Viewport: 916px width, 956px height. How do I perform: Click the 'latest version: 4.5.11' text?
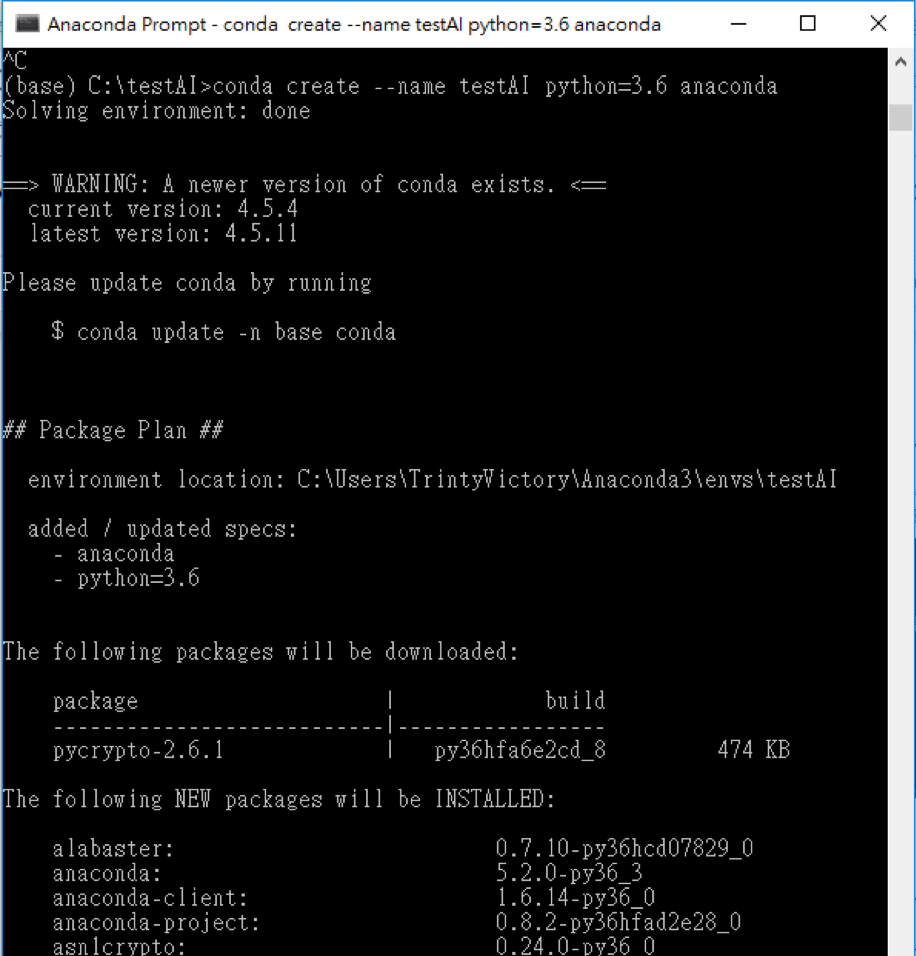pyautogui.click(x=163, y=234)
